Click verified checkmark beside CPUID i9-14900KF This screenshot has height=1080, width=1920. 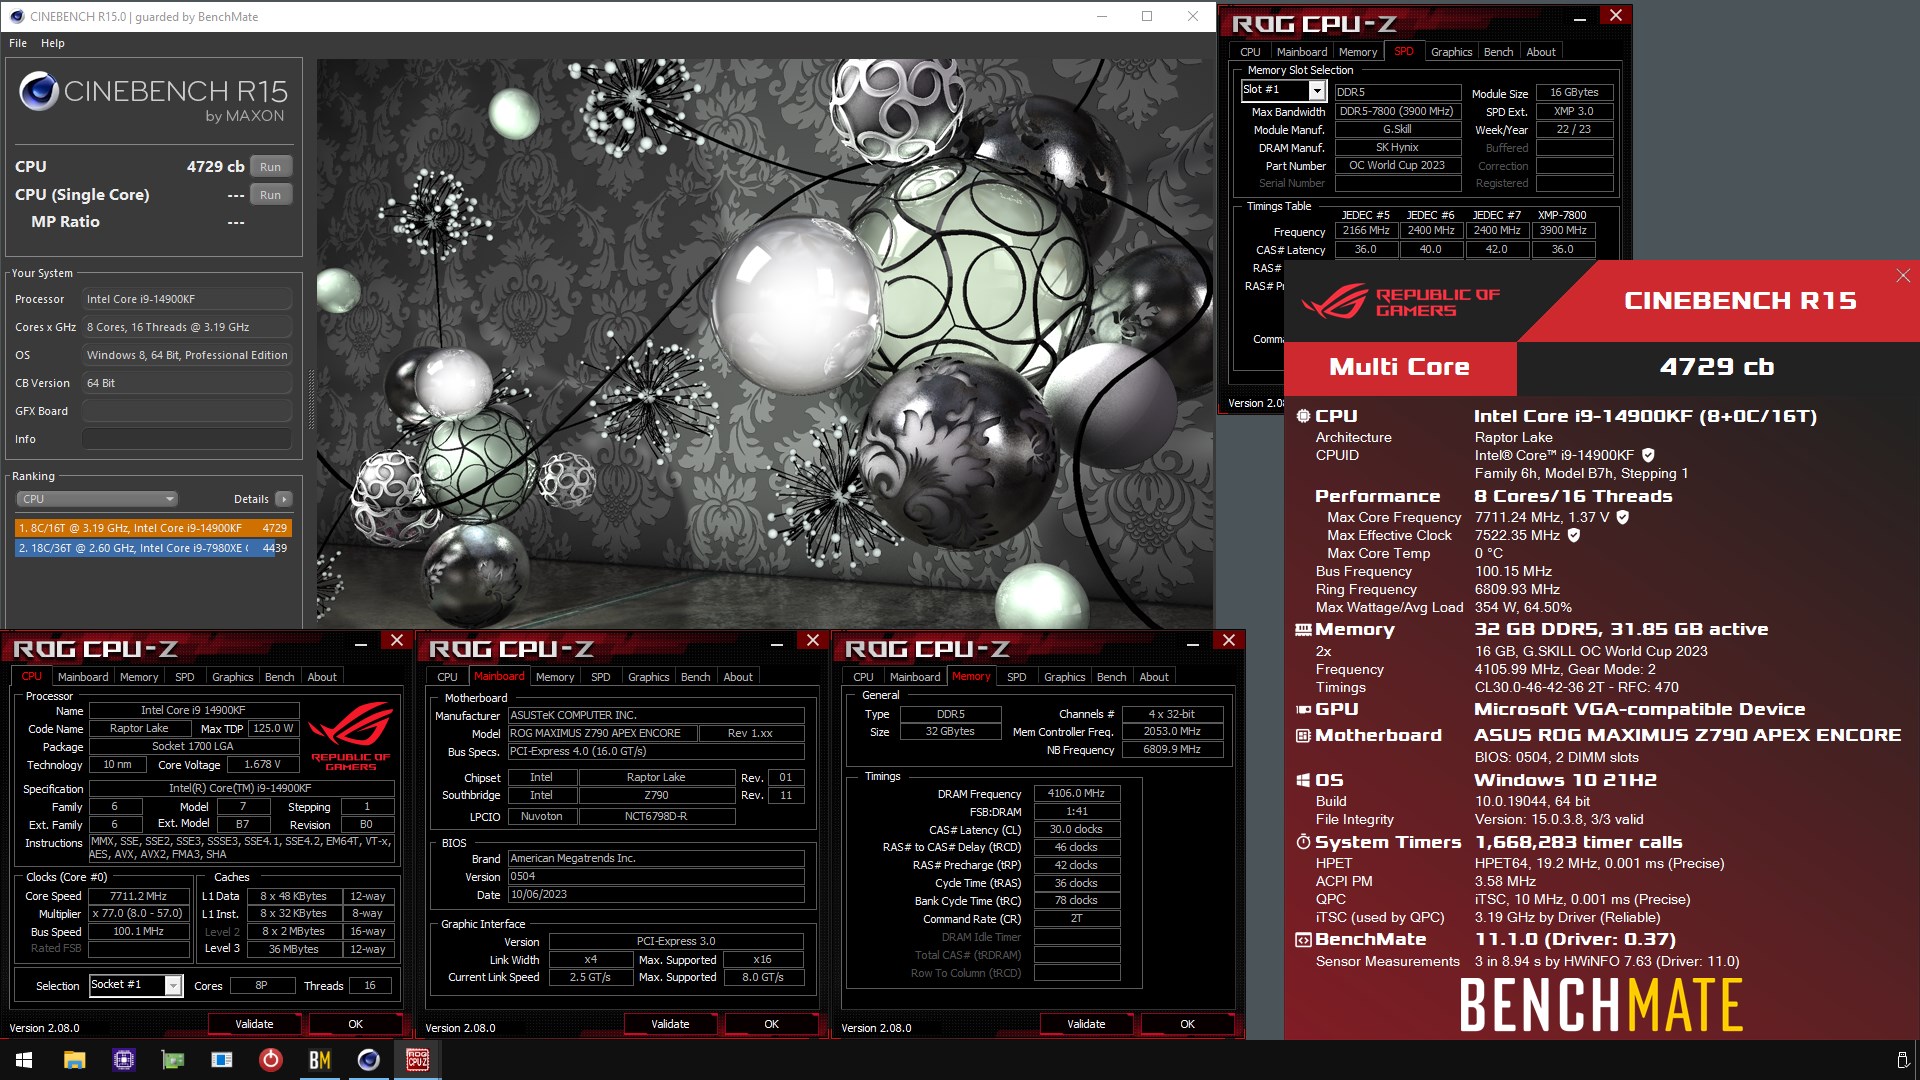coord(1648,455)
